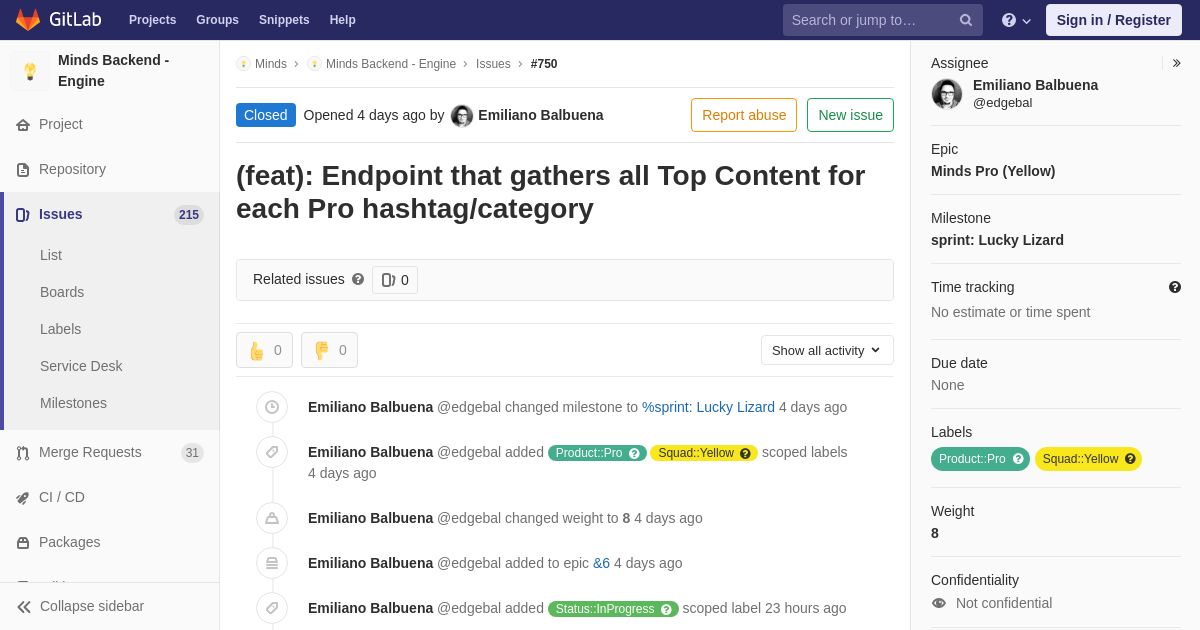The width and height of the screenshot is (1200, 630).
Task: Click the assignee avatar of Emiliano Balbuena
Action: 947,94
